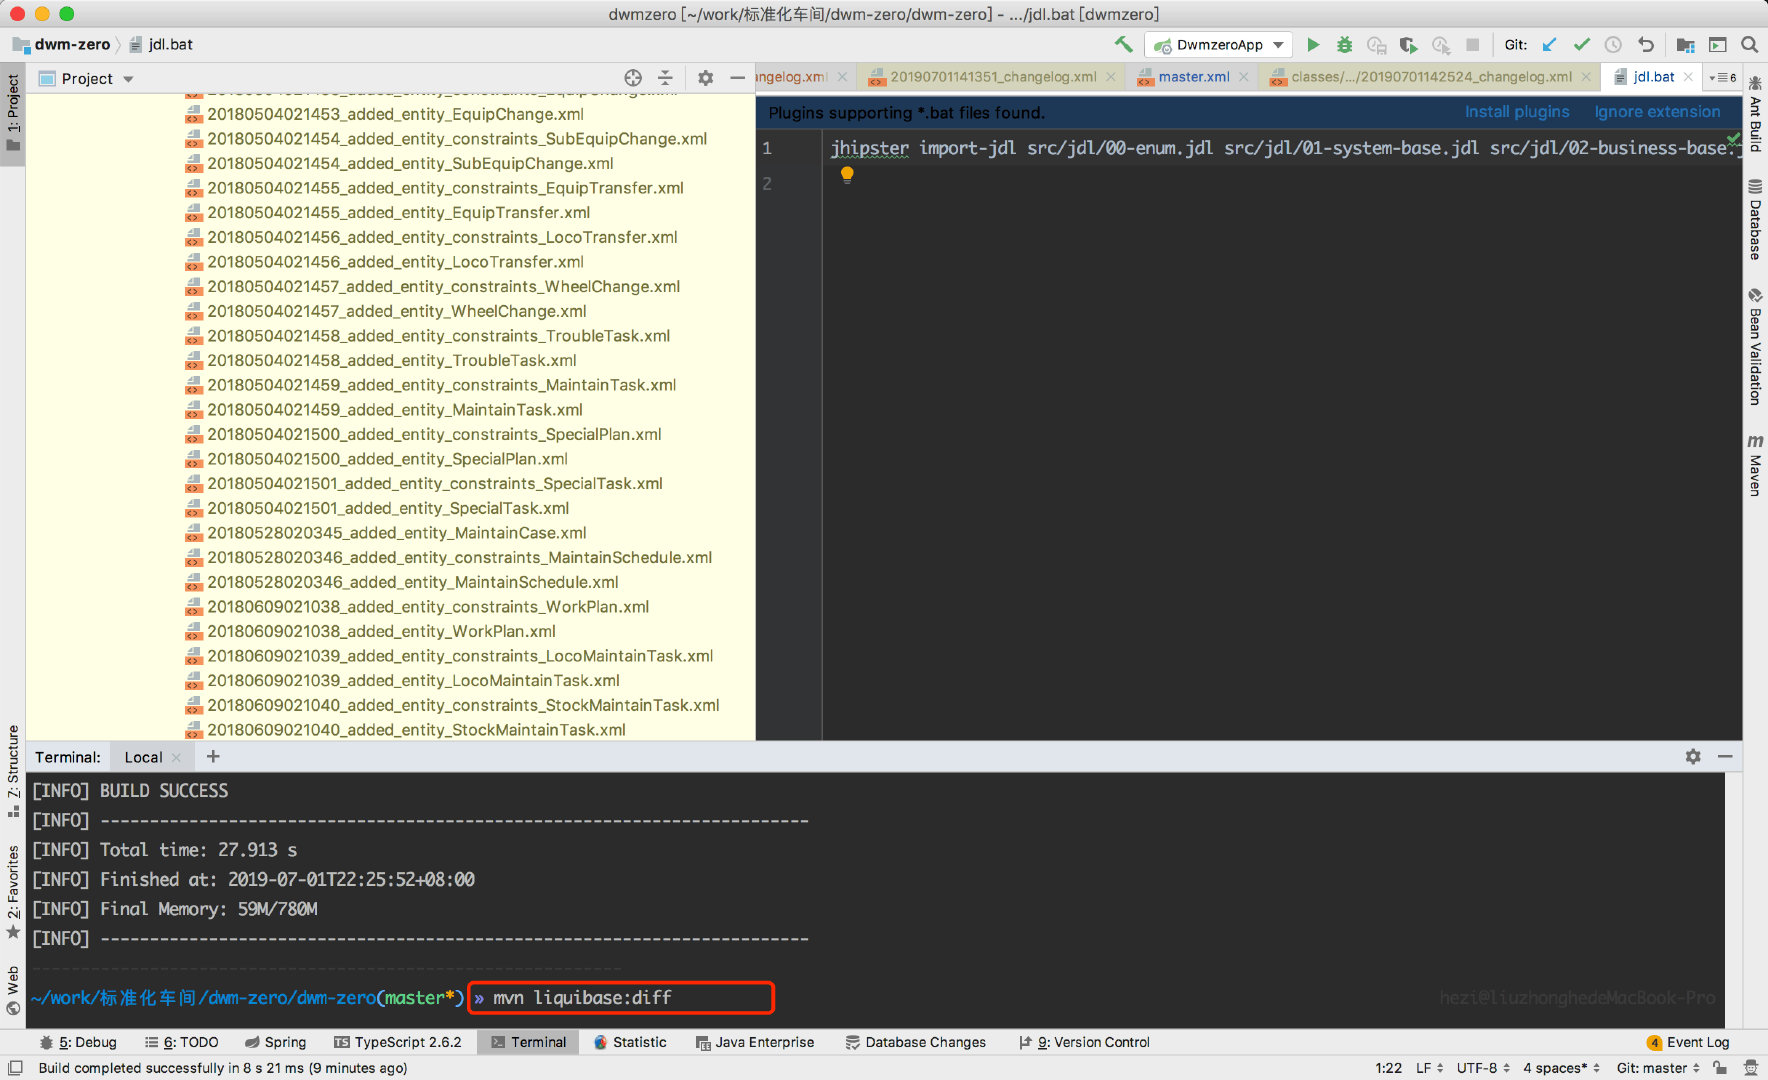Open the Event Log
Viewport: 1768px width, 1080px height.
click(1688, 1042)
